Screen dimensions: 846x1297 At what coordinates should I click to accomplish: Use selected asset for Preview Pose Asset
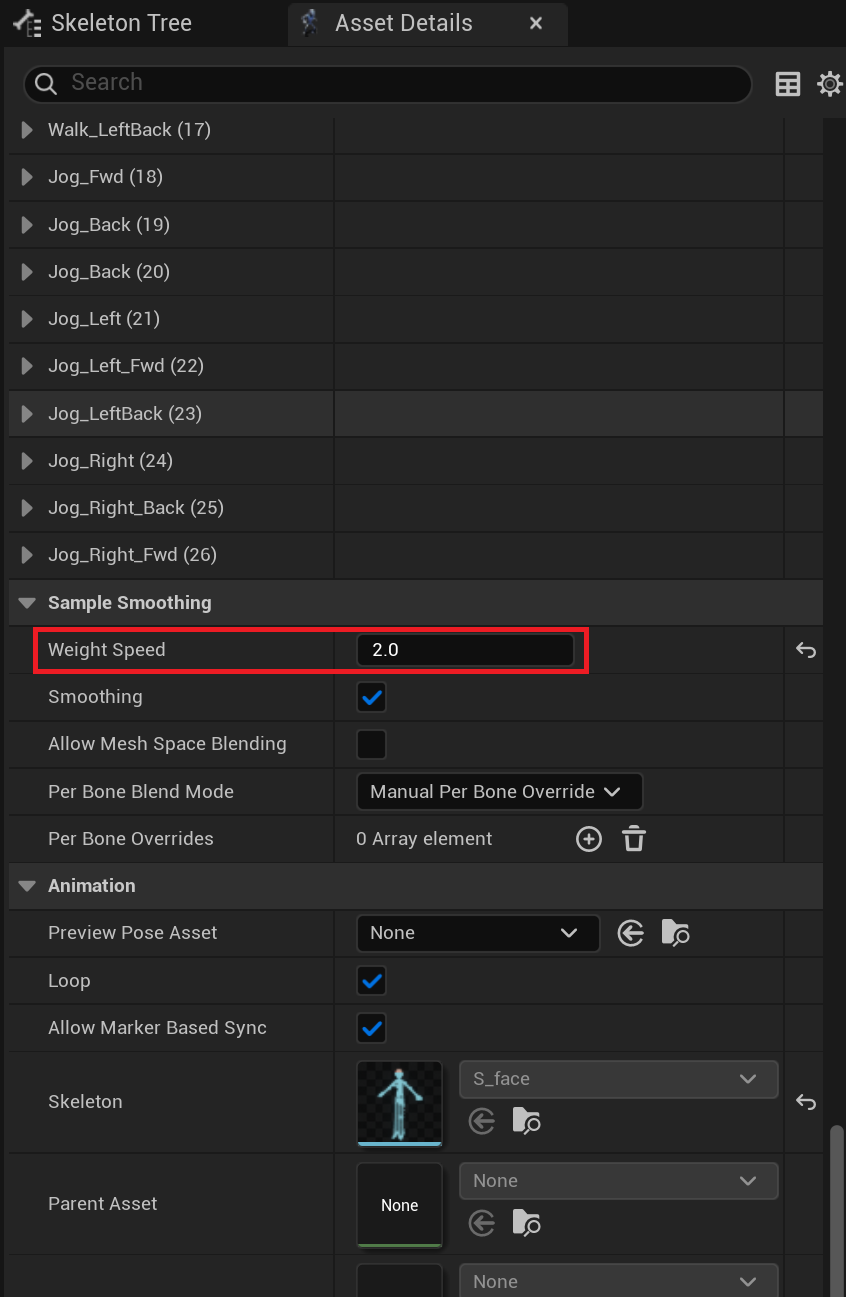tap(630, 934)
